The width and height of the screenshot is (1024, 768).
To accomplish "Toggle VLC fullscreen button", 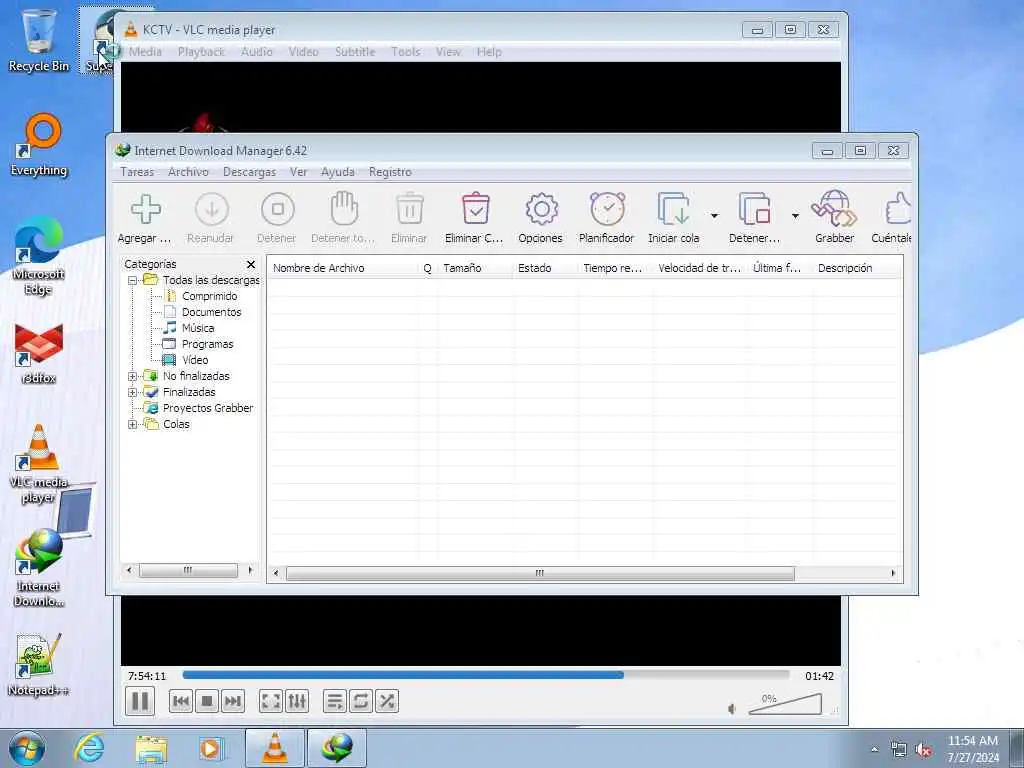I will 271,701.
